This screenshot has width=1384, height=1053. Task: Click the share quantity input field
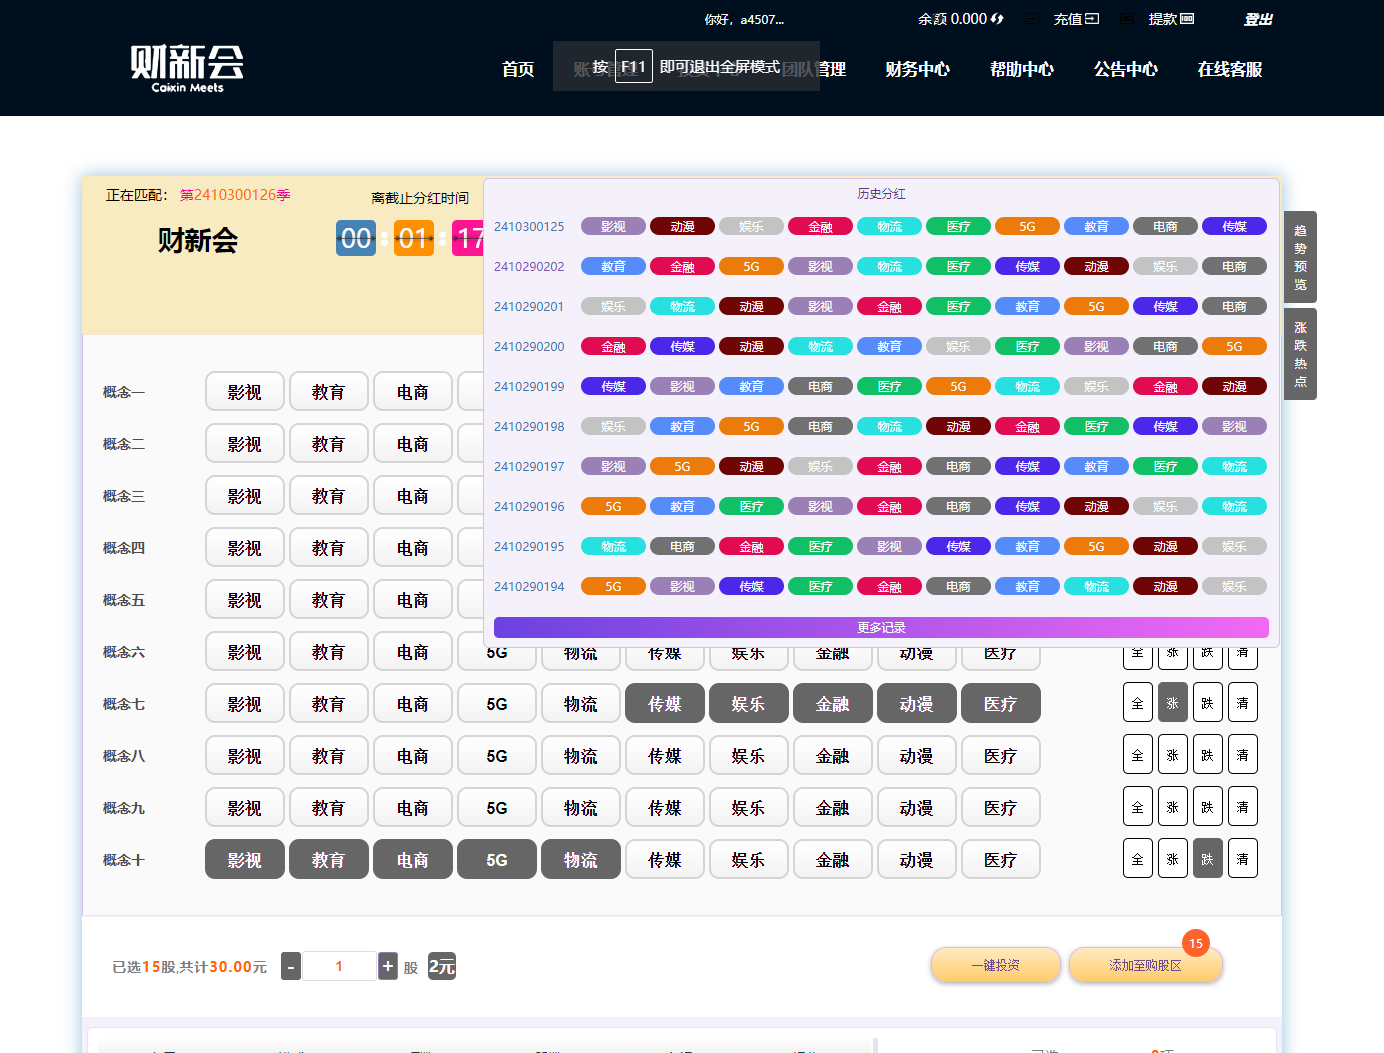[339, 966]
